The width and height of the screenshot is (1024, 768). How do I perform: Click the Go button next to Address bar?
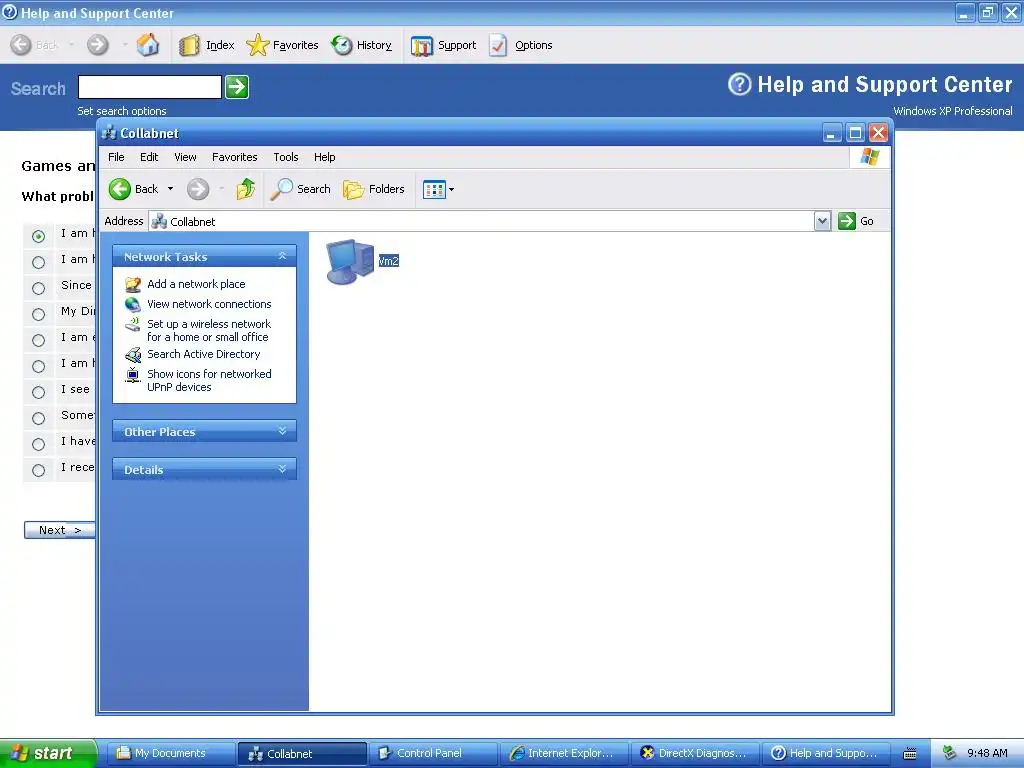[x=856, y=221]
